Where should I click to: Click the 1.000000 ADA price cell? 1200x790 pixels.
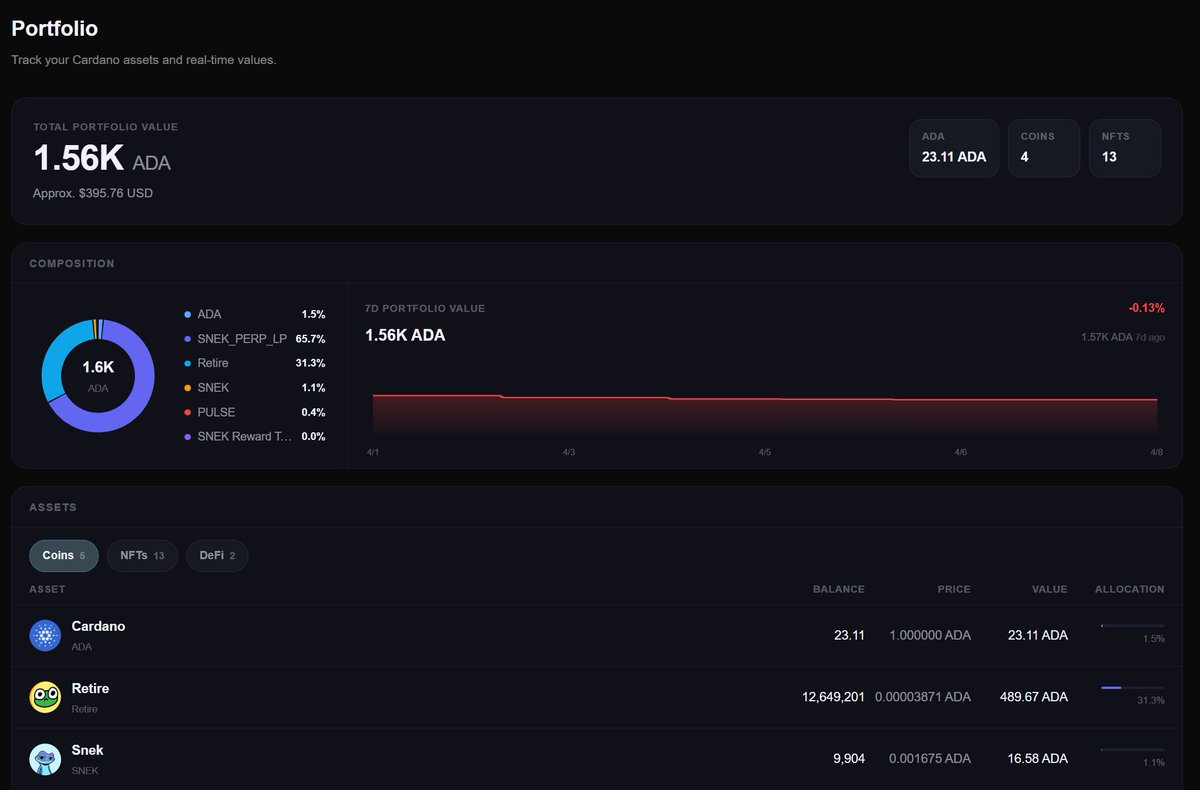pyautogui.click(x=930, y=635)
